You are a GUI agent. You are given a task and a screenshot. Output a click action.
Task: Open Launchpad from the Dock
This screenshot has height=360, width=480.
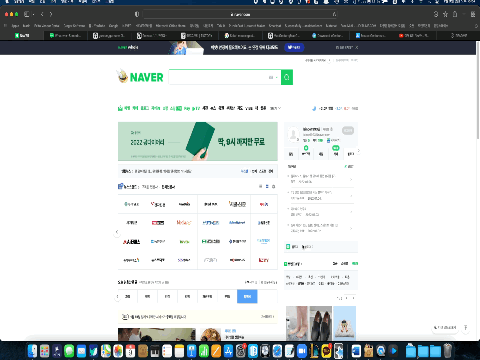(45, 351)
